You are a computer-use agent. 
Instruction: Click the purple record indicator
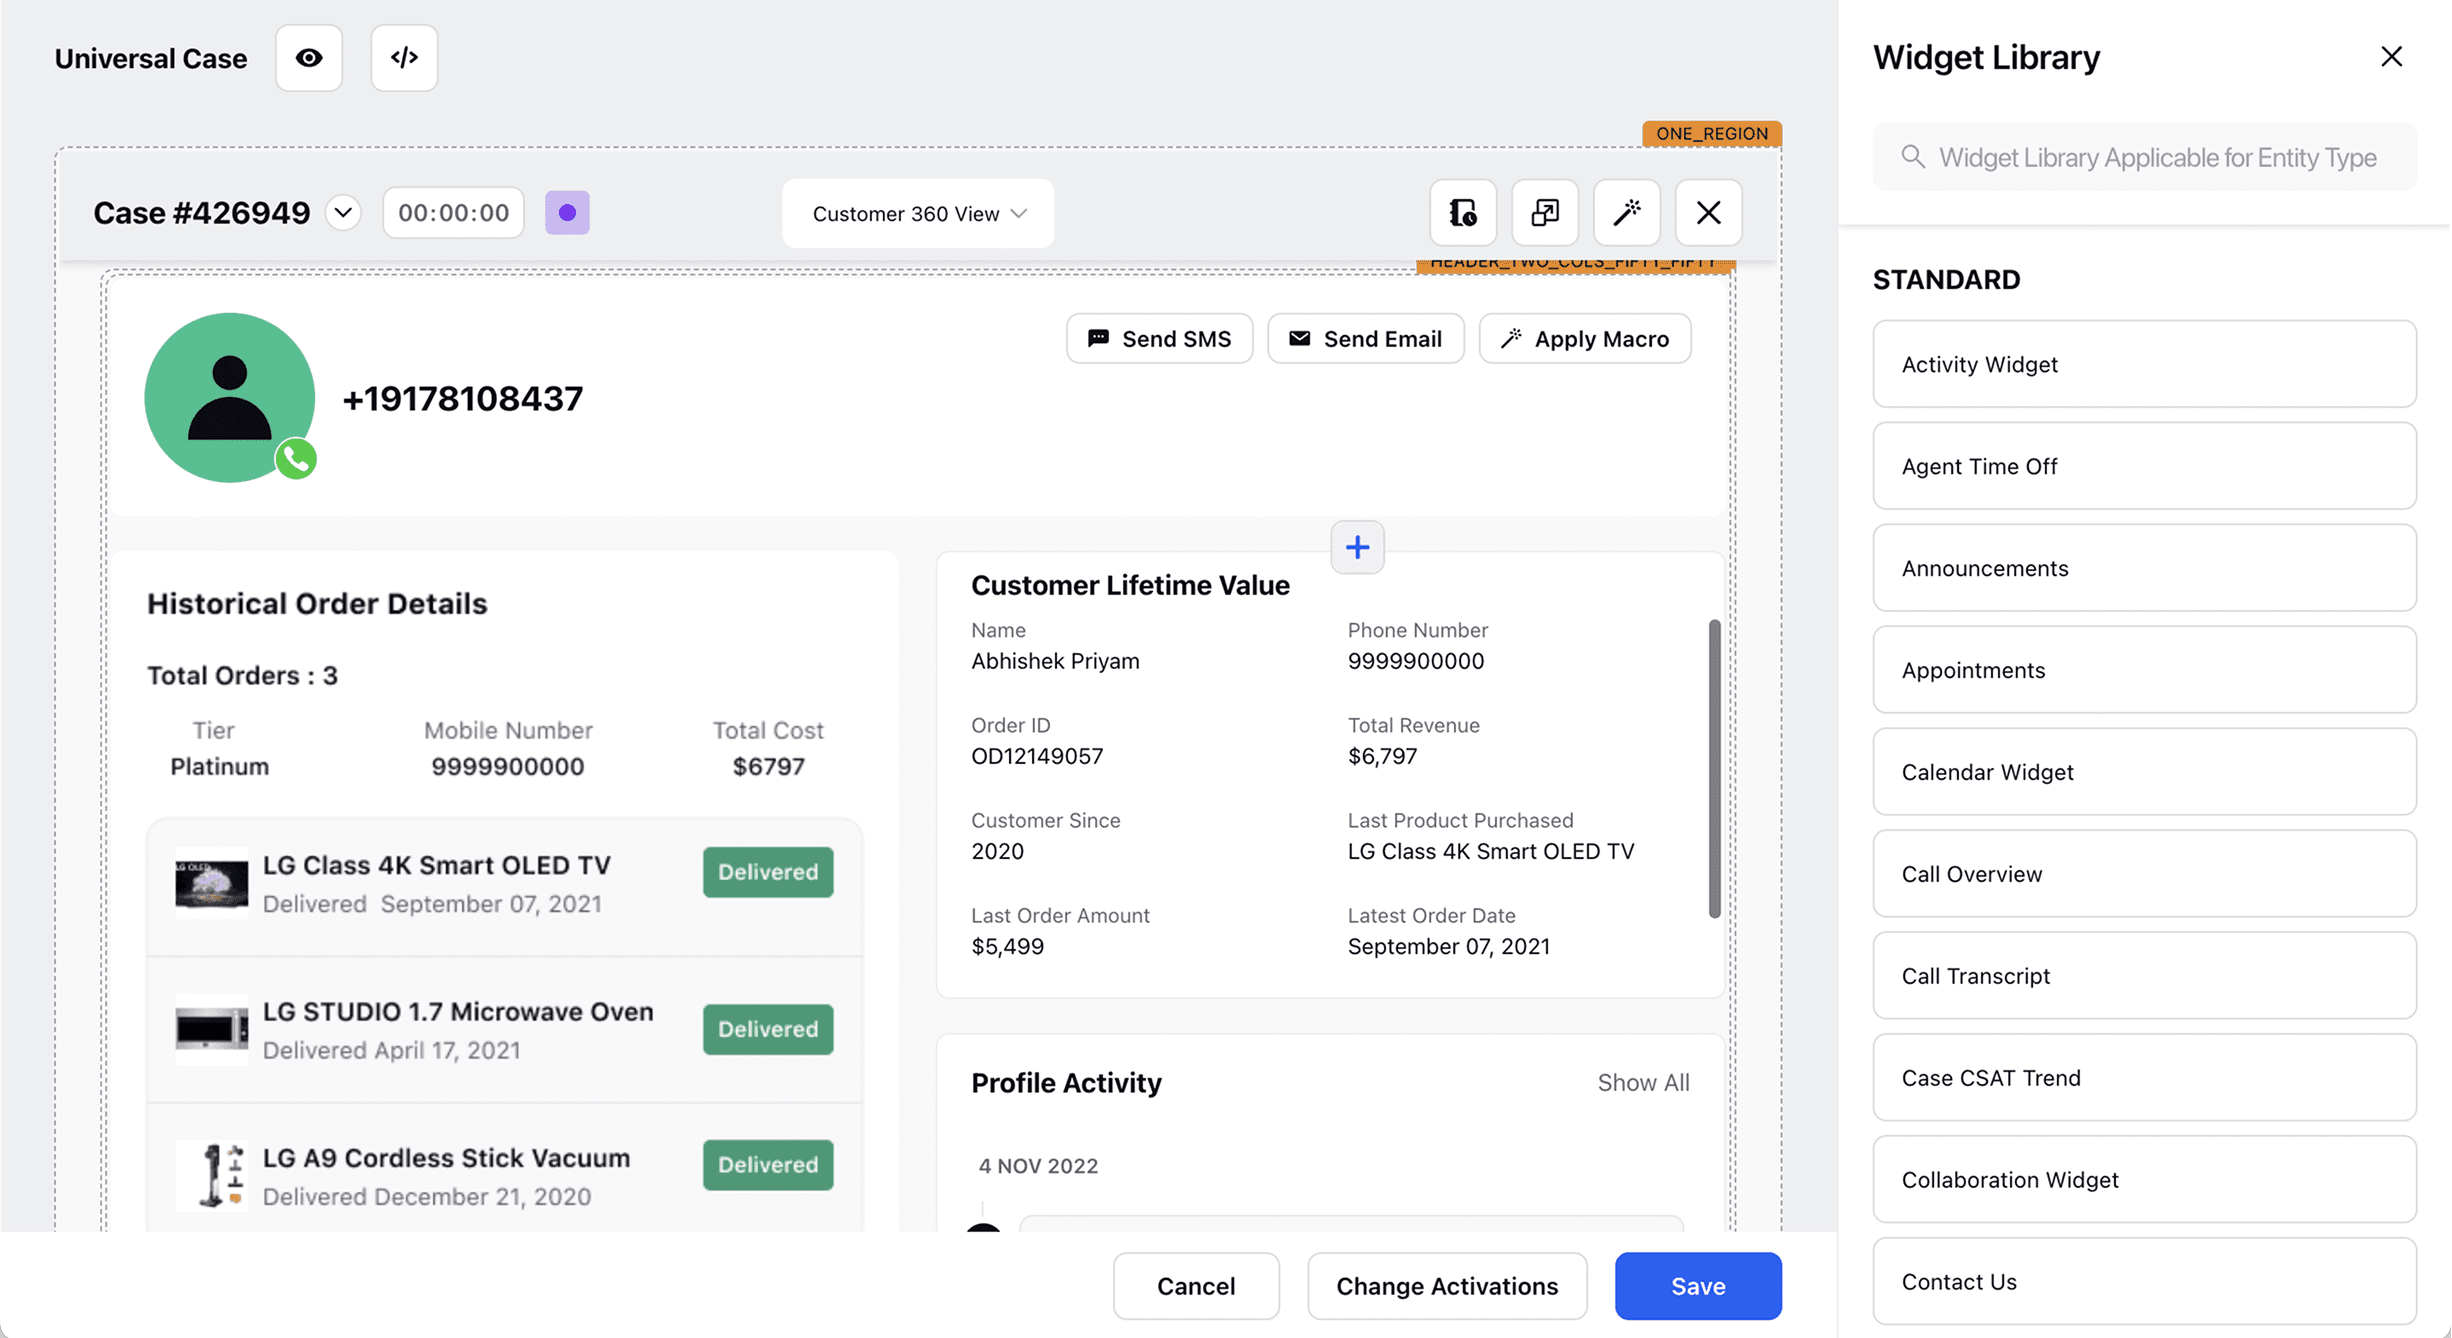567,213
